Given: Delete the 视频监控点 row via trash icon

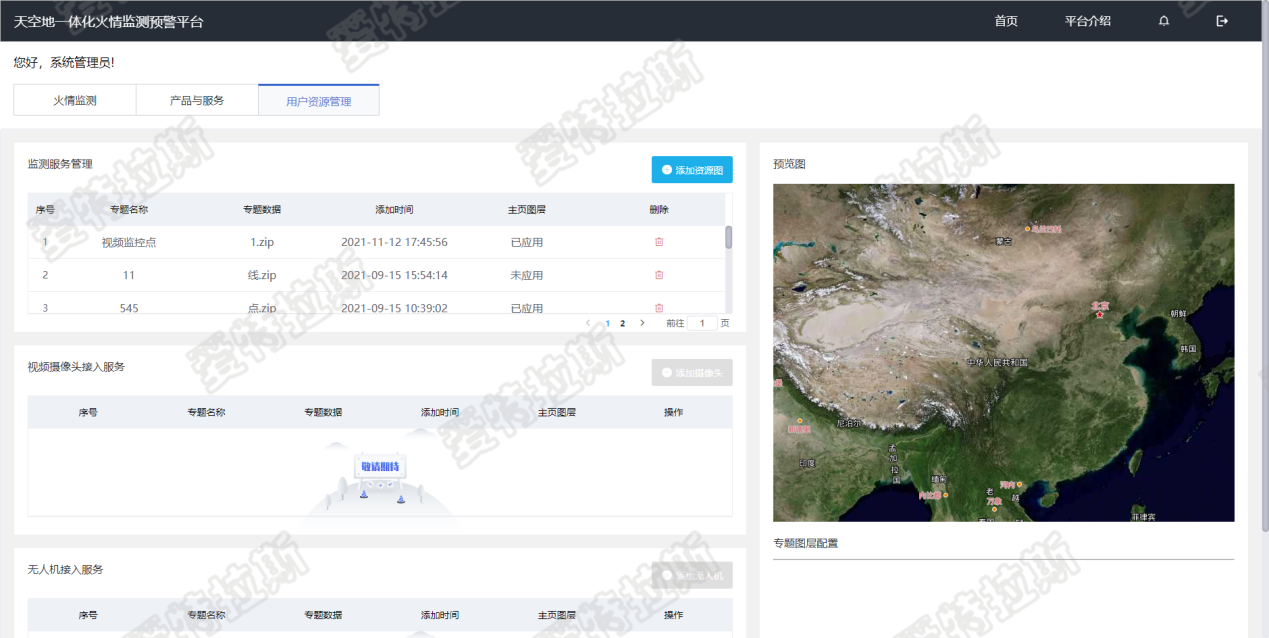Looking at the screenshot, I should pos(659,242).
